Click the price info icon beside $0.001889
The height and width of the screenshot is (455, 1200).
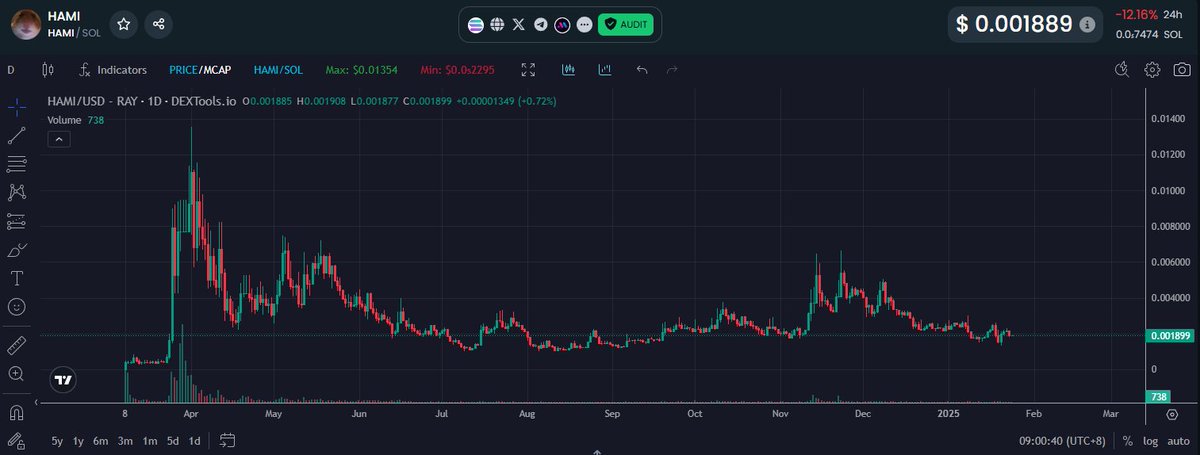[1087, 24]
